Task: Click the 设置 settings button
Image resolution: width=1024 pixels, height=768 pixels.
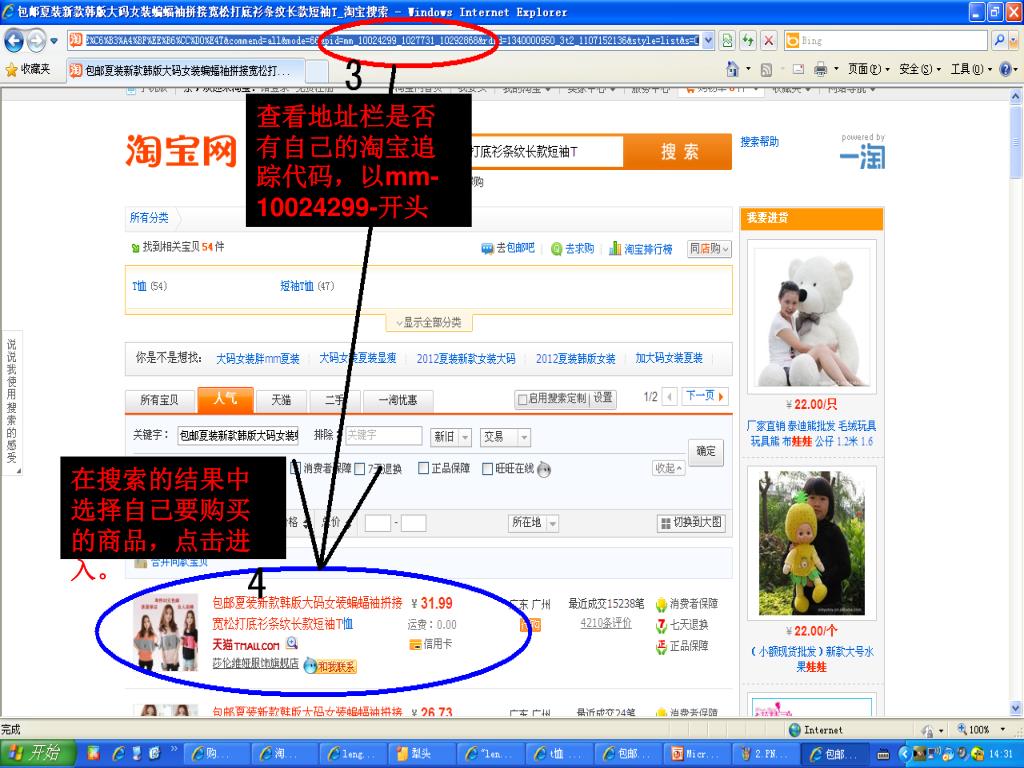Action: click(x=603, y=398)
